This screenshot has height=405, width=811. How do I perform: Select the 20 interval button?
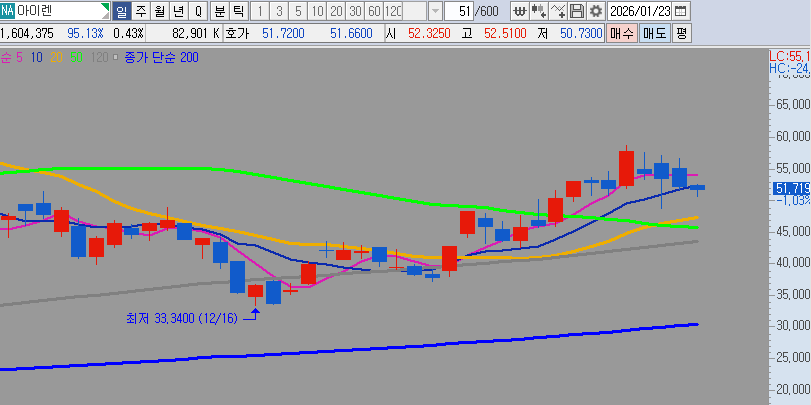[337, 10]
